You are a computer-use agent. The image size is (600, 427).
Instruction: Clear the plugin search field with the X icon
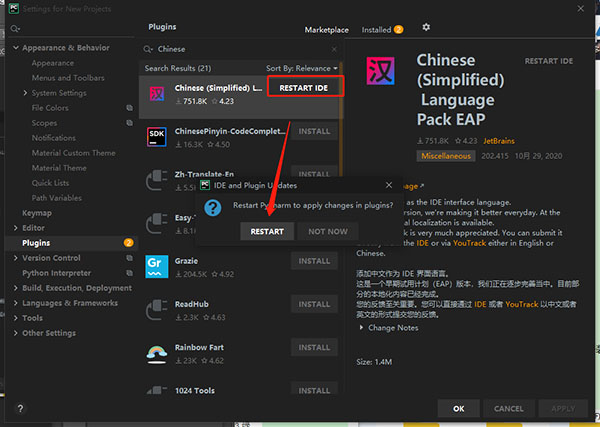[x=334, y=49]
